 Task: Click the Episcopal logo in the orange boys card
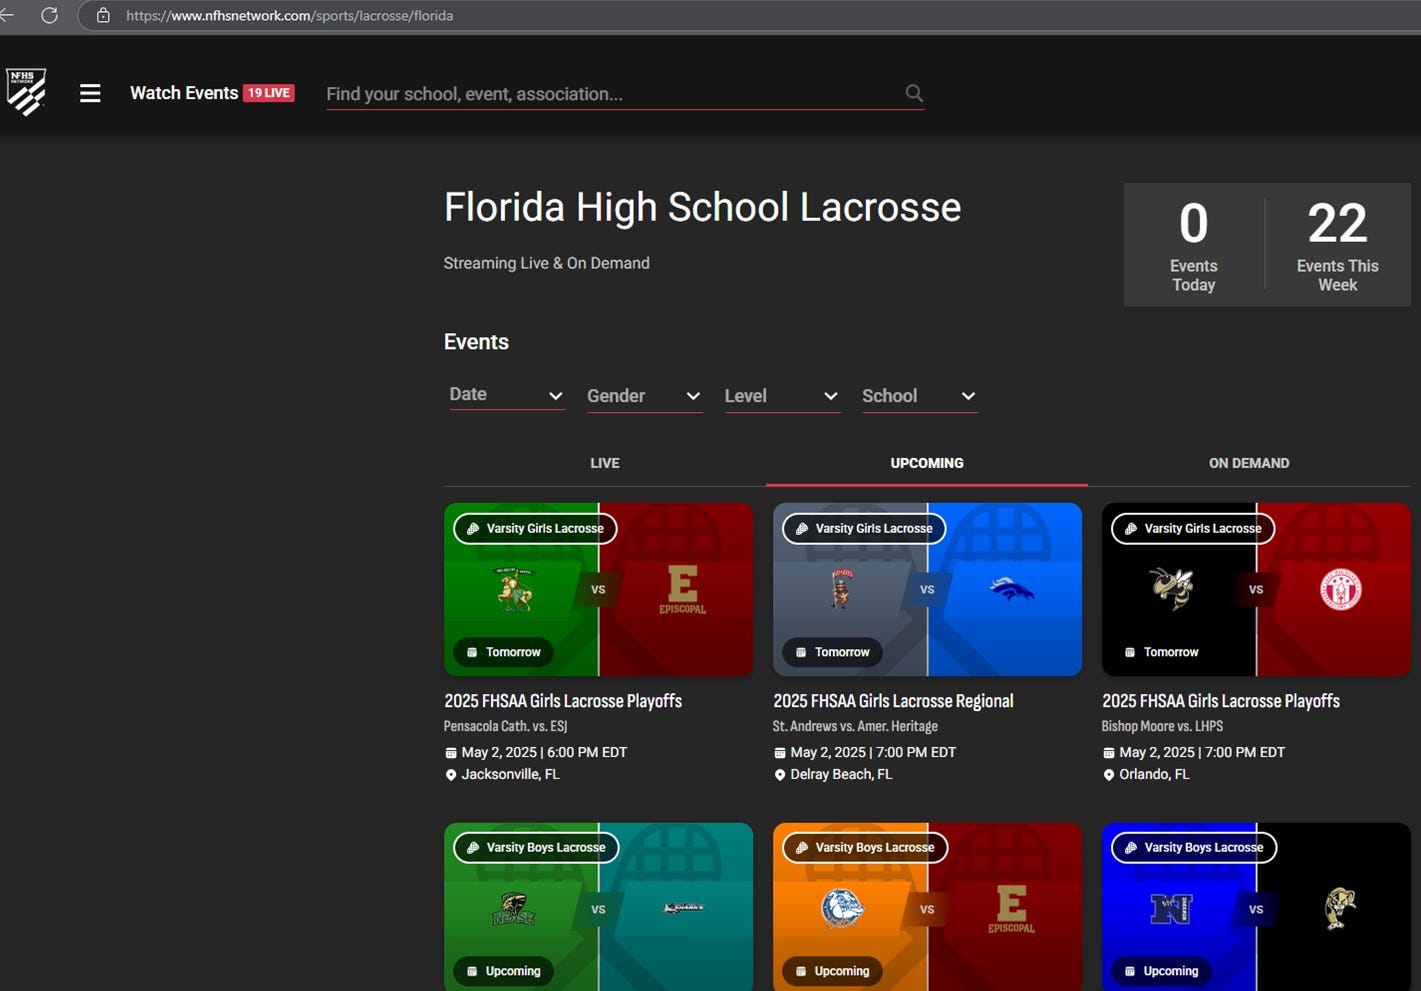click(x=1011, y=908)
